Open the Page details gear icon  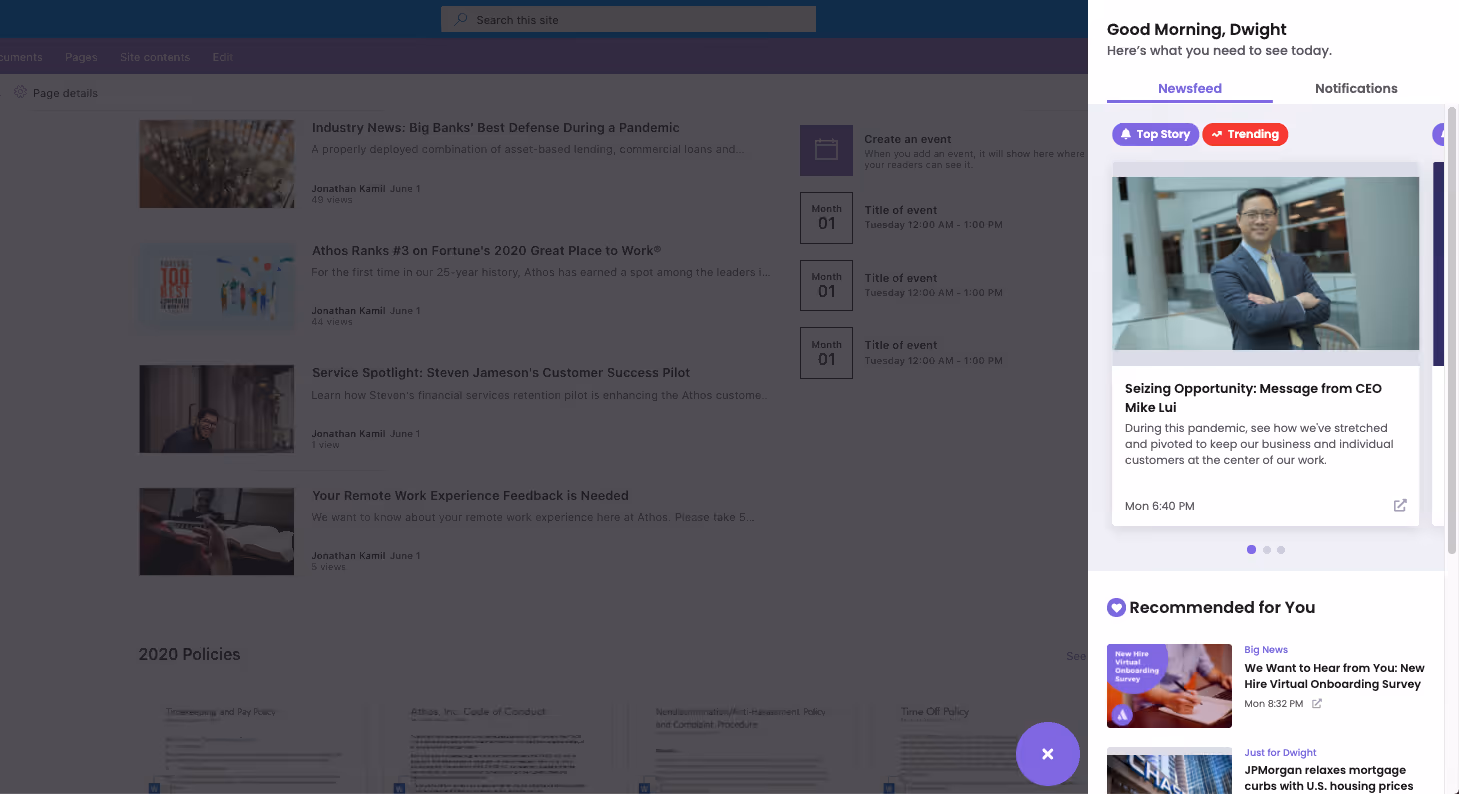point(20,92)
